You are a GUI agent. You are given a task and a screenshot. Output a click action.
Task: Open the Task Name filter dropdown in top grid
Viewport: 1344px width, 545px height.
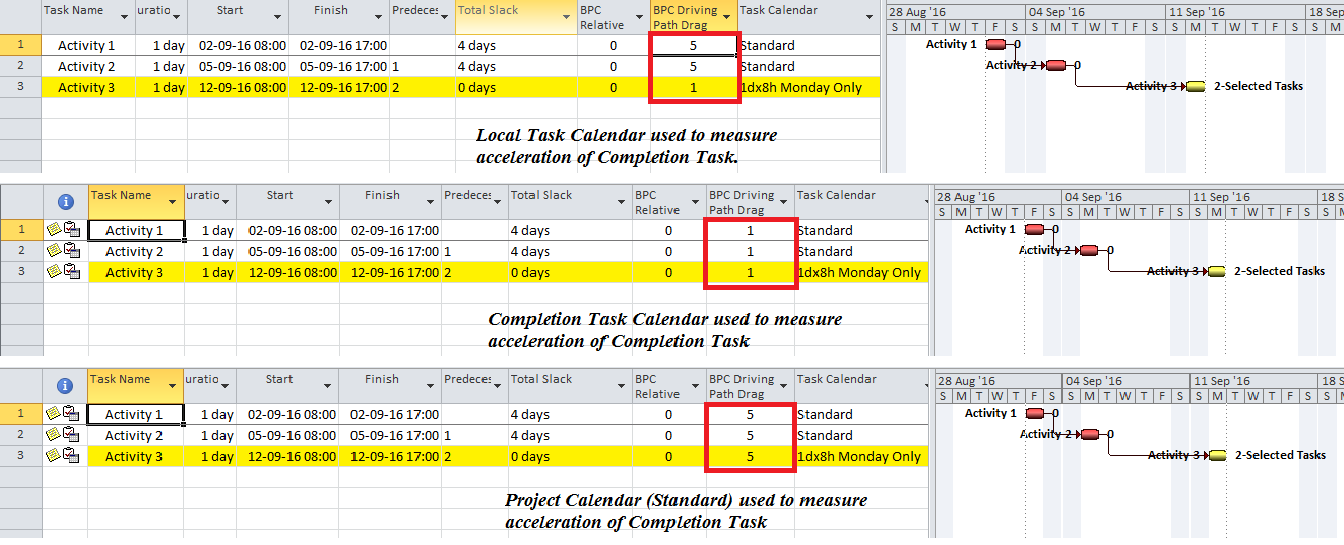(124, 17)
